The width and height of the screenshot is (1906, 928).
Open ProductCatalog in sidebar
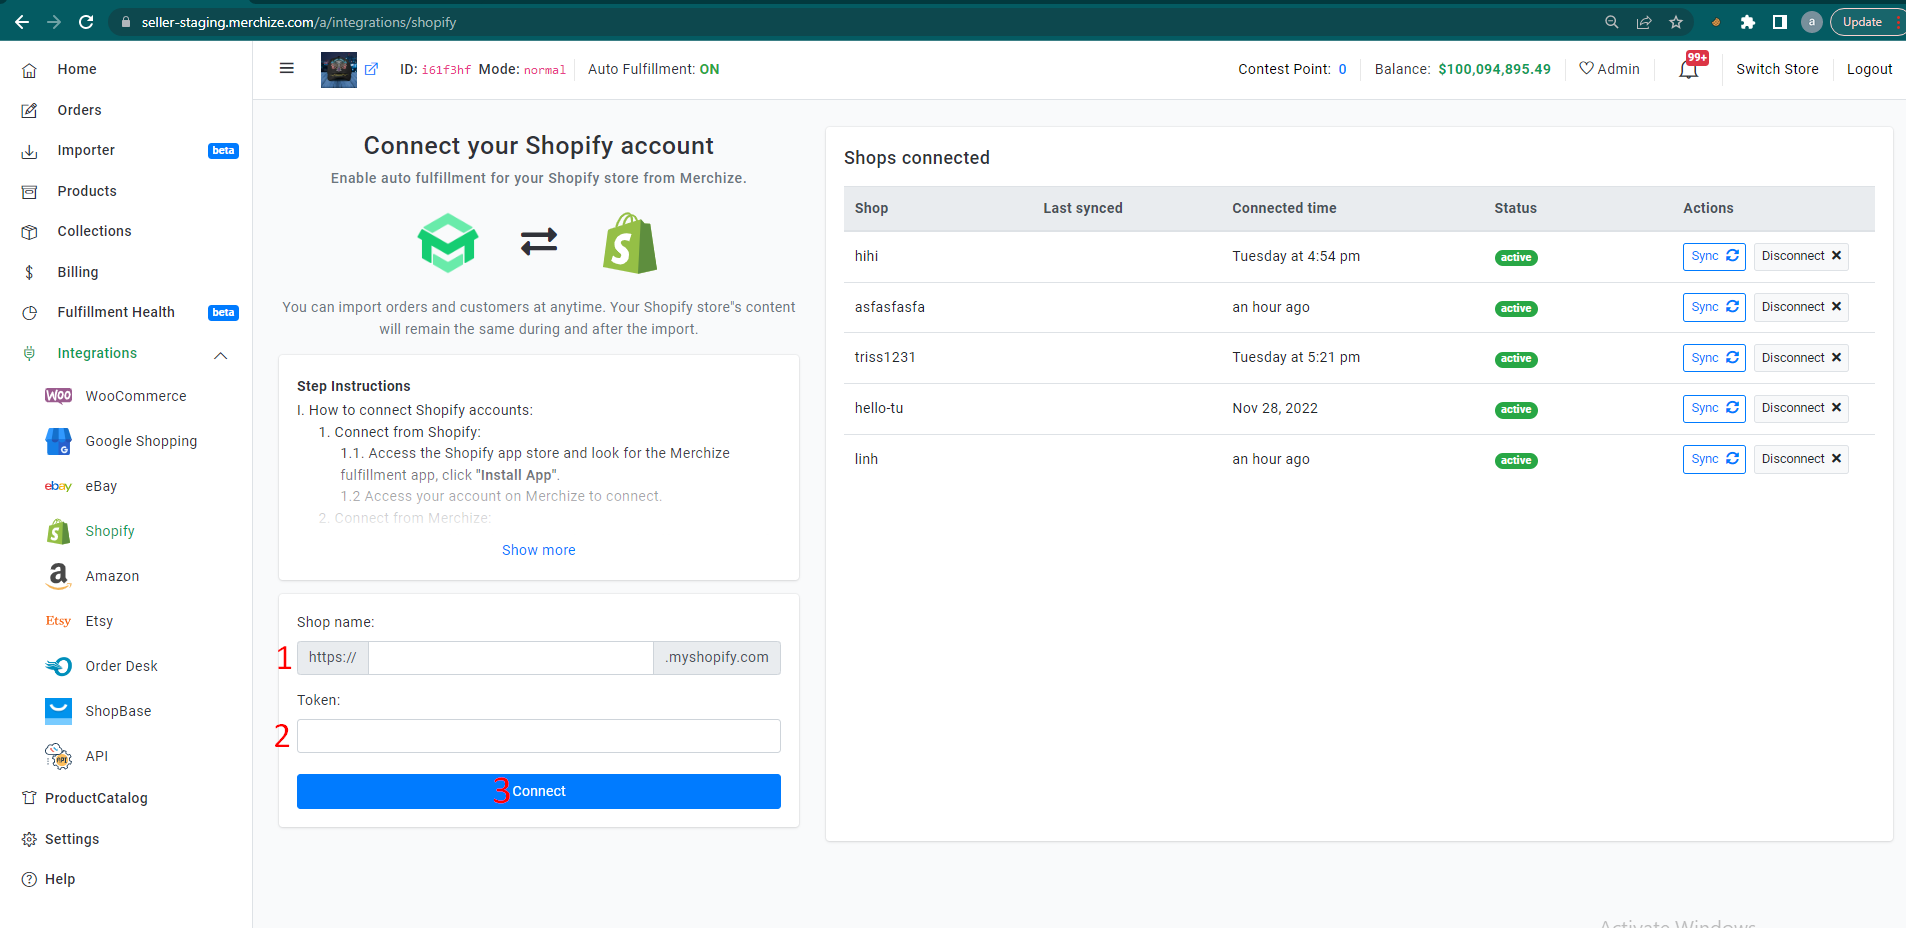(x=96, y=798)
